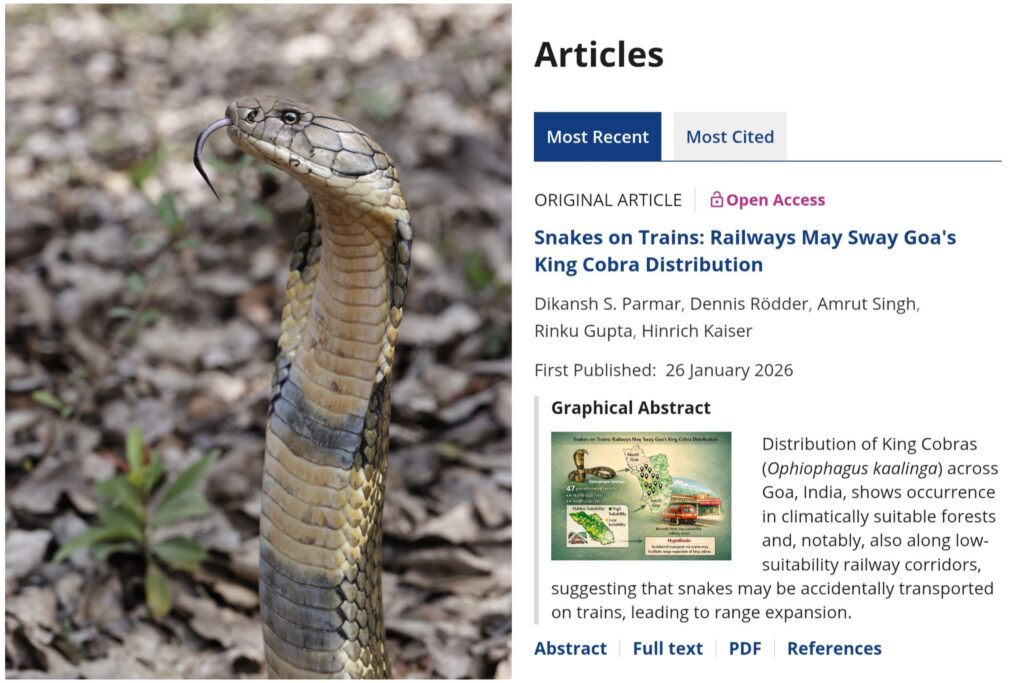Click the king cobra photograph
1024x683 pixels.
coord(259,341)
